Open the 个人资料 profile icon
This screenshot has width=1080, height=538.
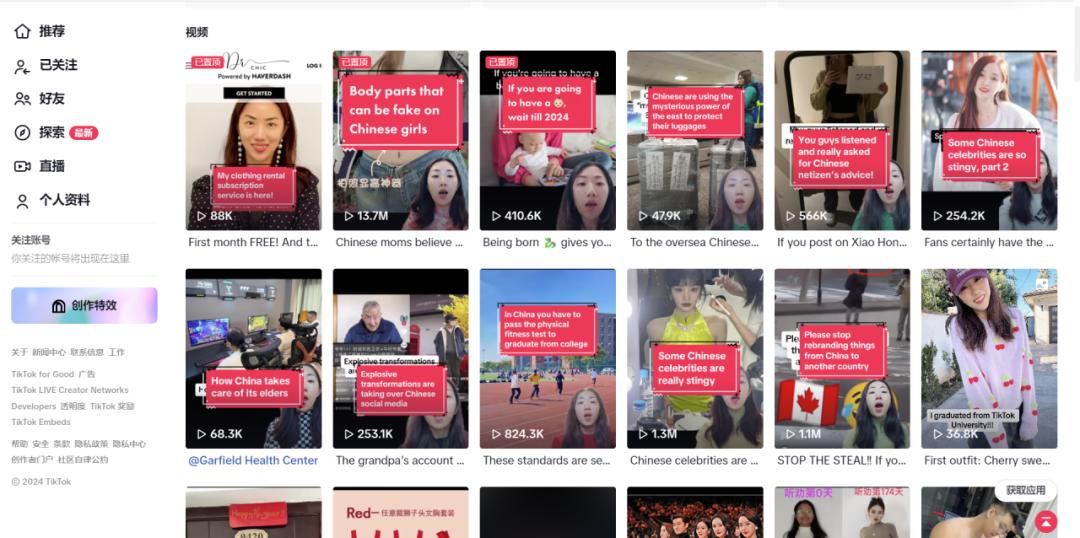(23, 200)
